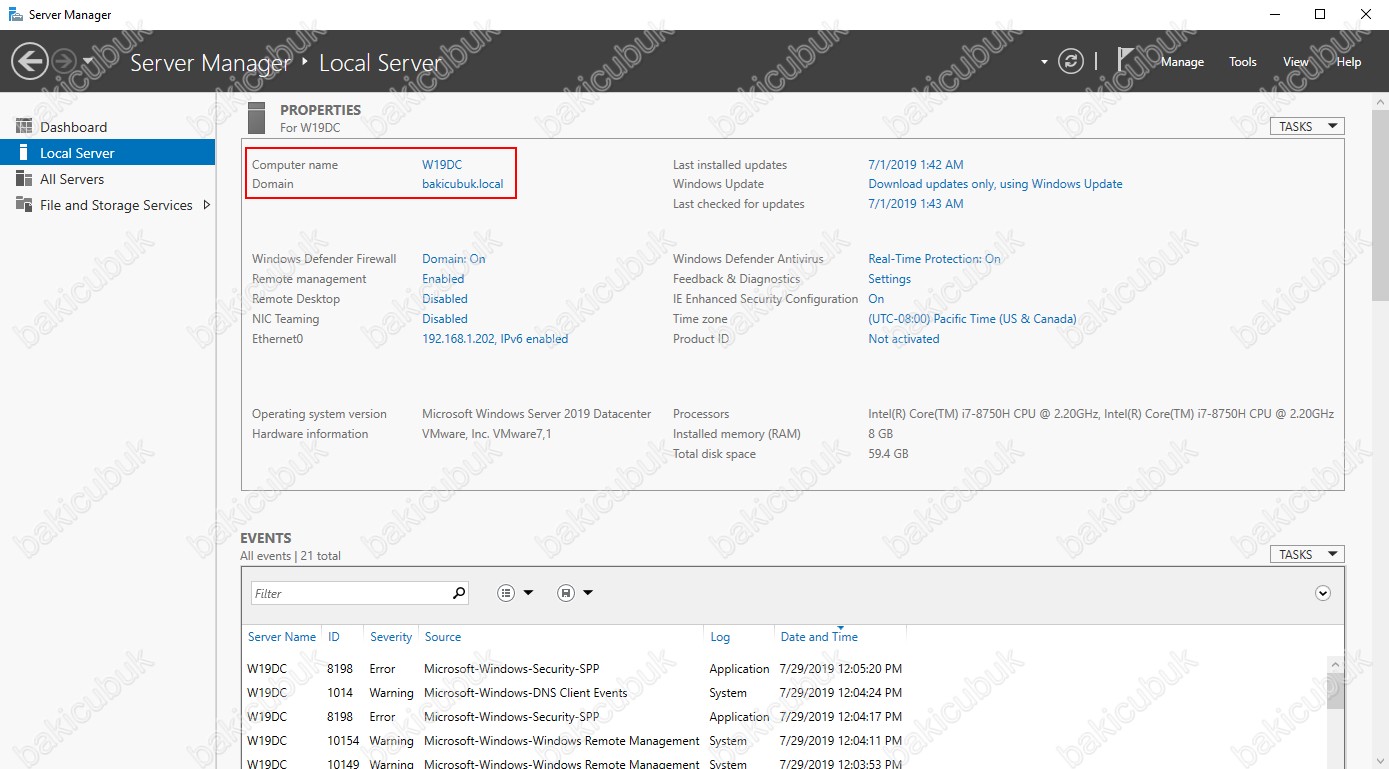
Task: Click Last checked for updates date link
Action: tap(916, 204)
